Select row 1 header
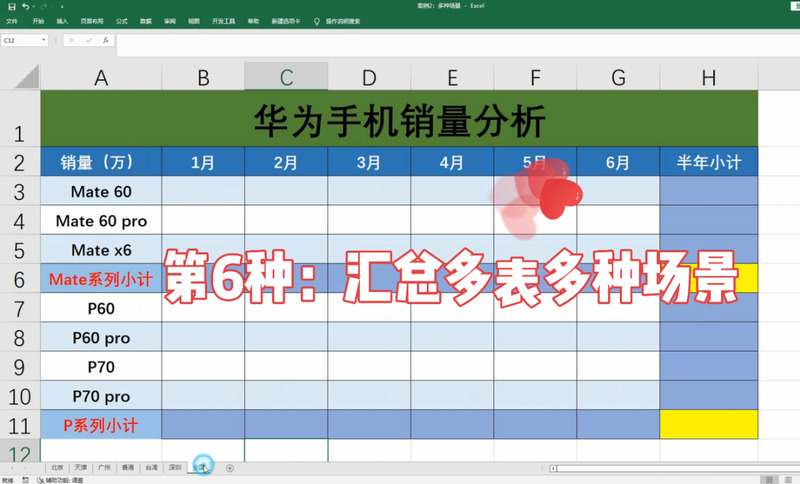Screen dimensions: 800x484 tap(19, 119)
